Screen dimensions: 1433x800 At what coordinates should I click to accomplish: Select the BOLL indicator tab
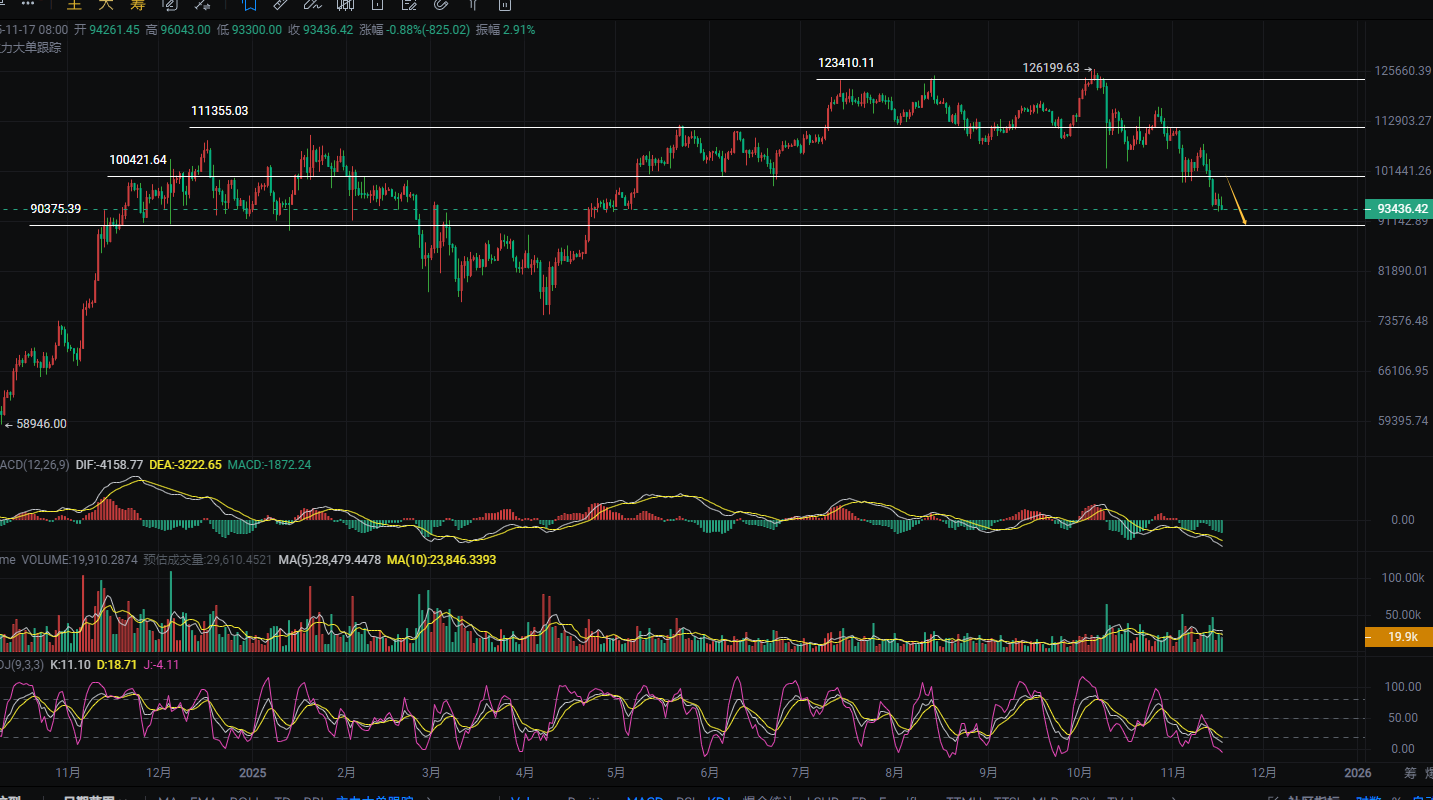[241, 797]
